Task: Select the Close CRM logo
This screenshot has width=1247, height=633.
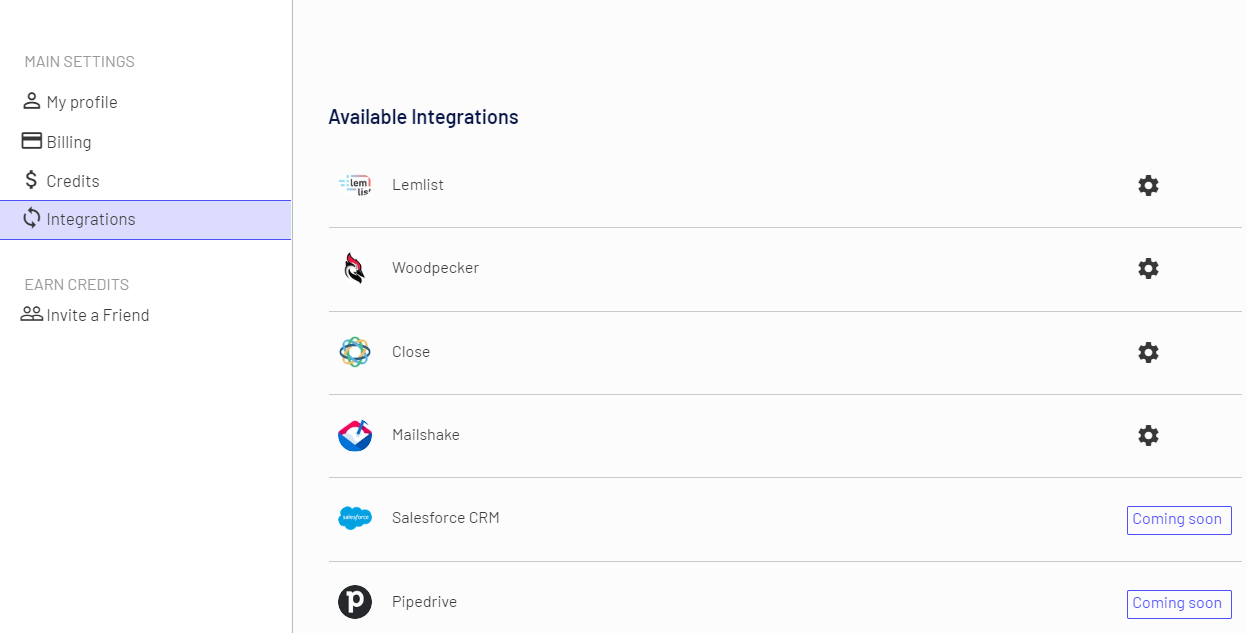Action: click(355, 352)
